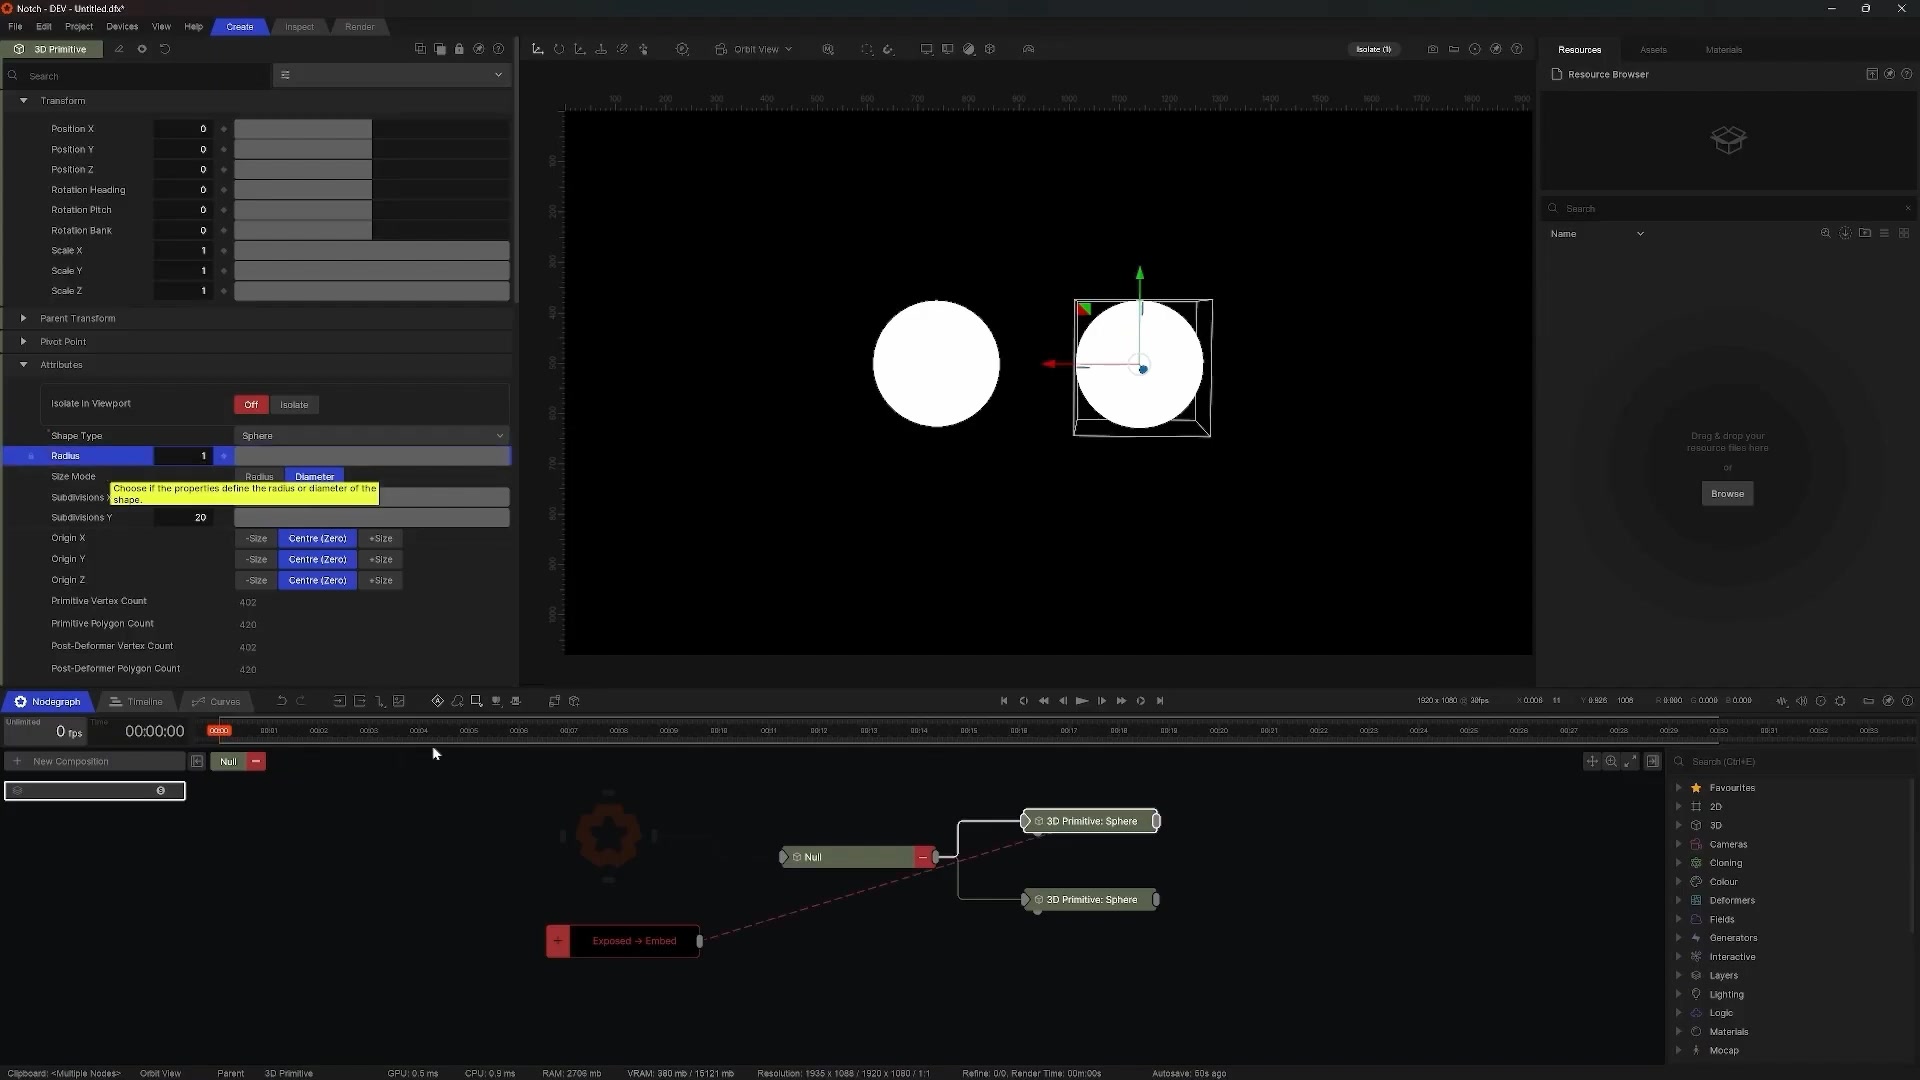Click the Position X slider bar
1920x1080 pixels.
coord(372,129)
